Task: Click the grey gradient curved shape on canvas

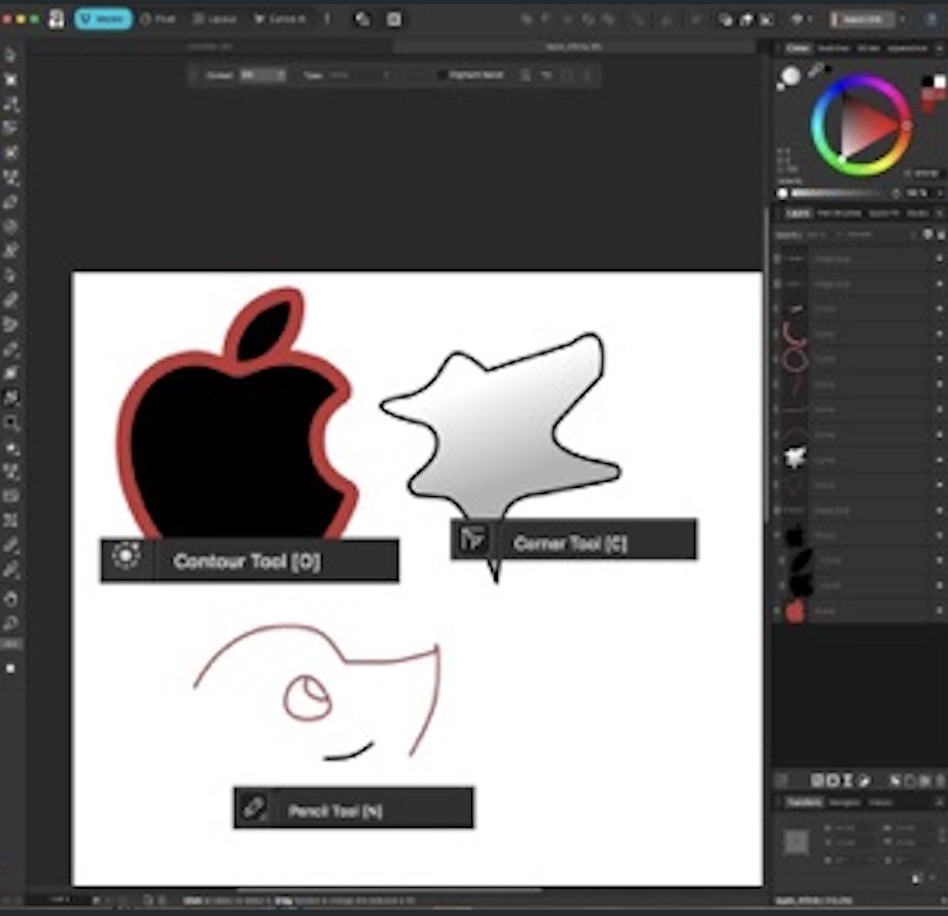Action: coord(502,435)
